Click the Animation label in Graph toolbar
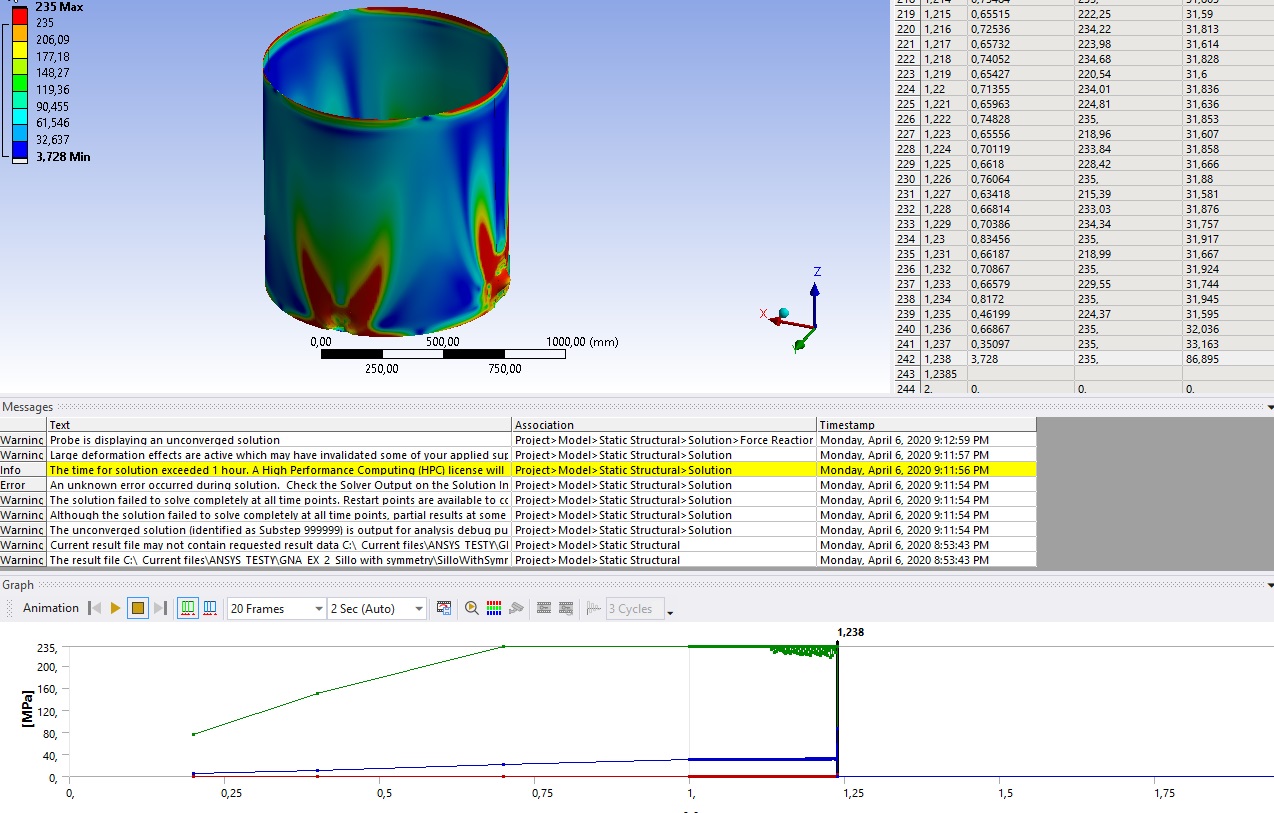 pos(50,608)
